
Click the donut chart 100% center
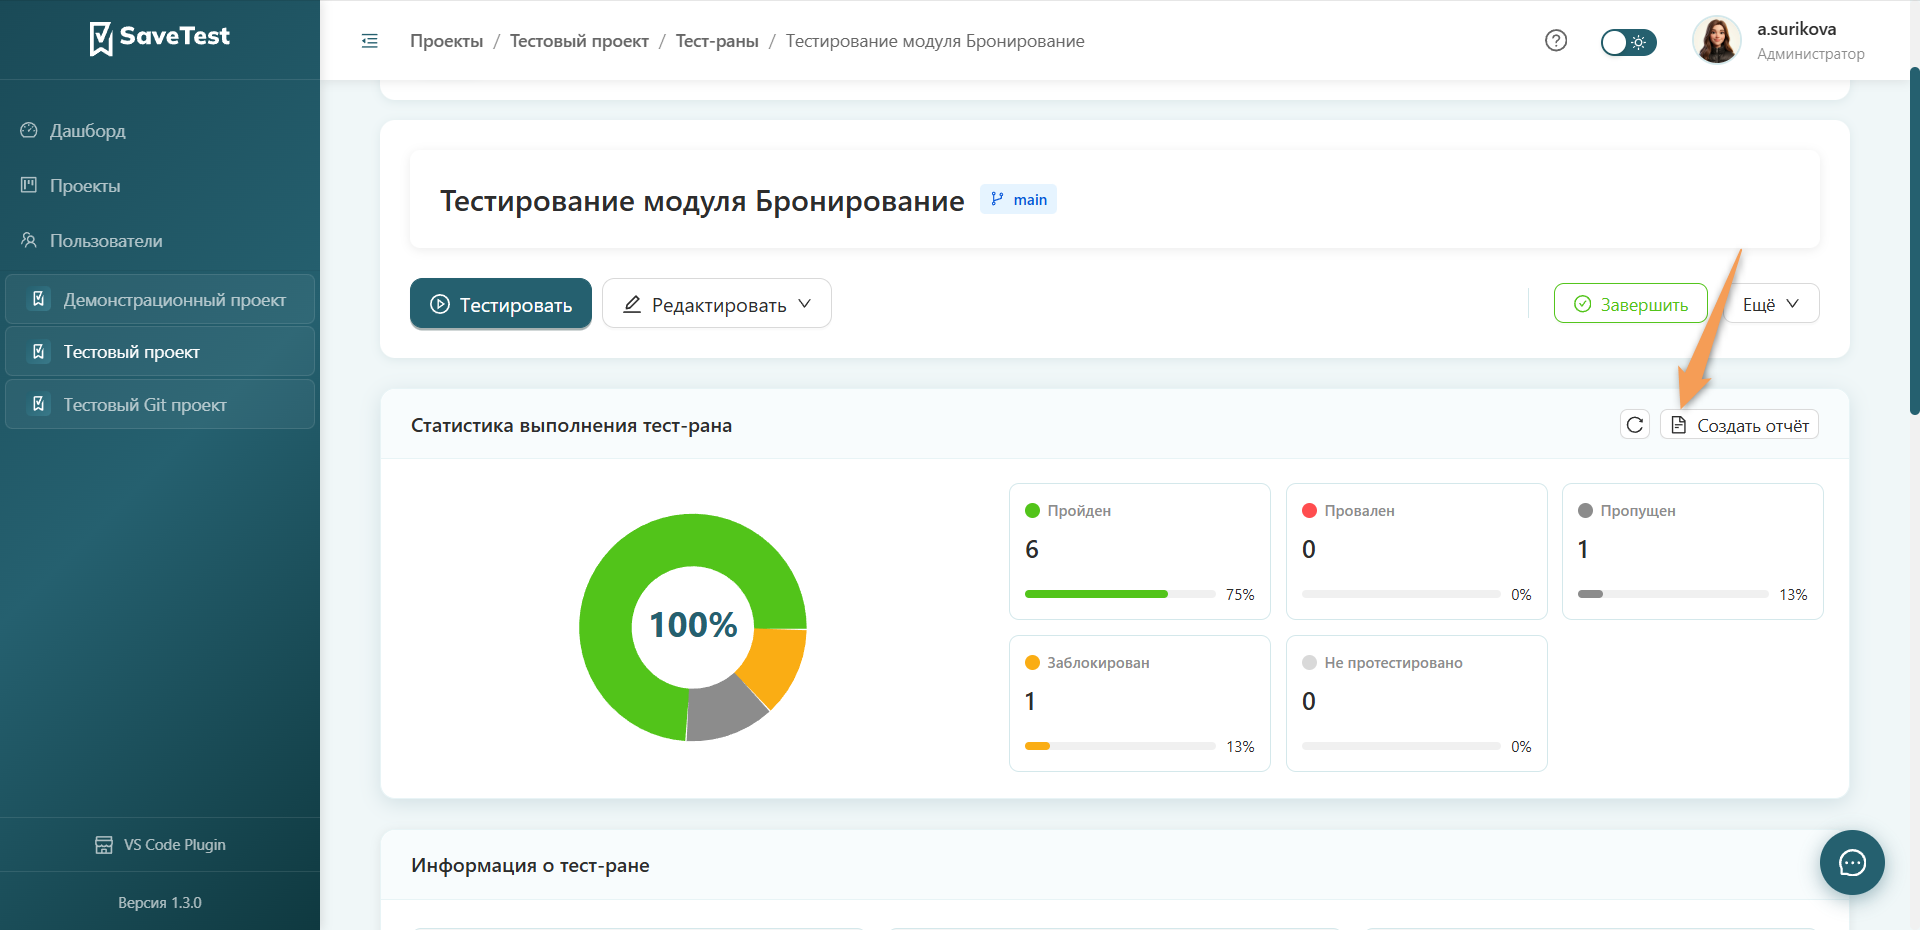pyautogui.click(x=693, y=626)
